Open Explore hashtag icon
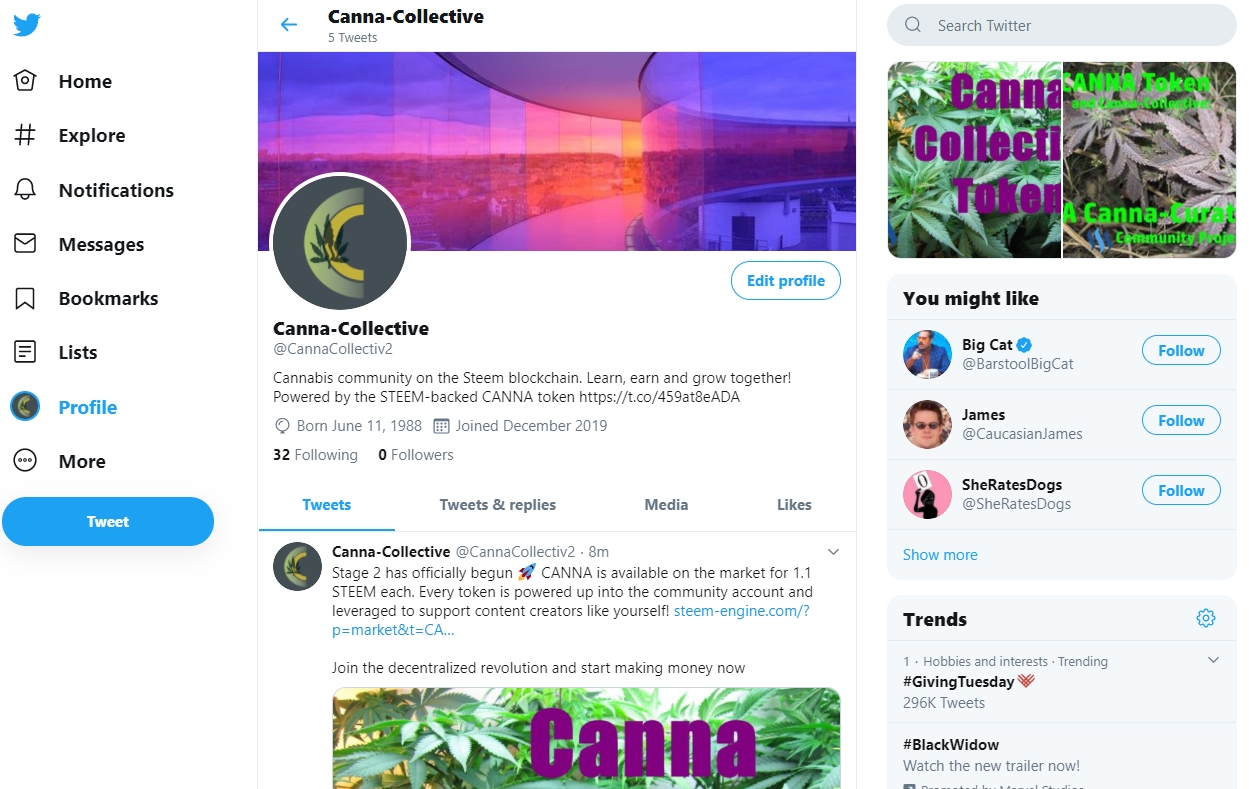 click(25, 135)
